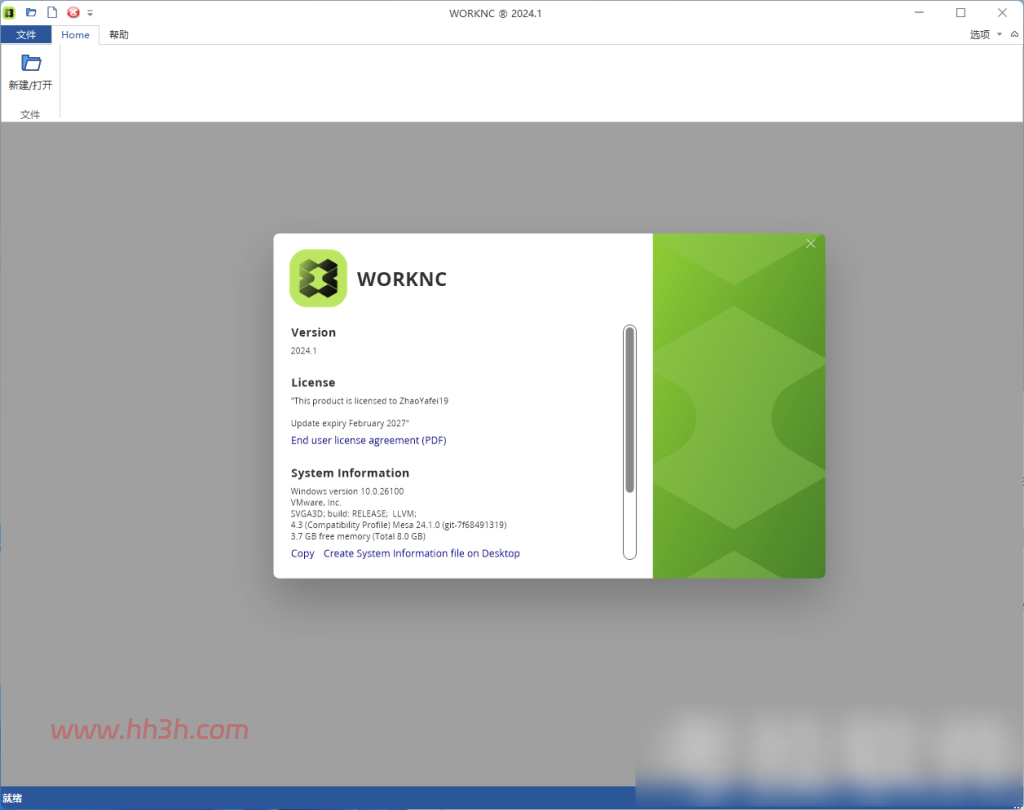Click "3.7 GB free memory" line
Viewport: 1024px width, 810px height.
358,536
